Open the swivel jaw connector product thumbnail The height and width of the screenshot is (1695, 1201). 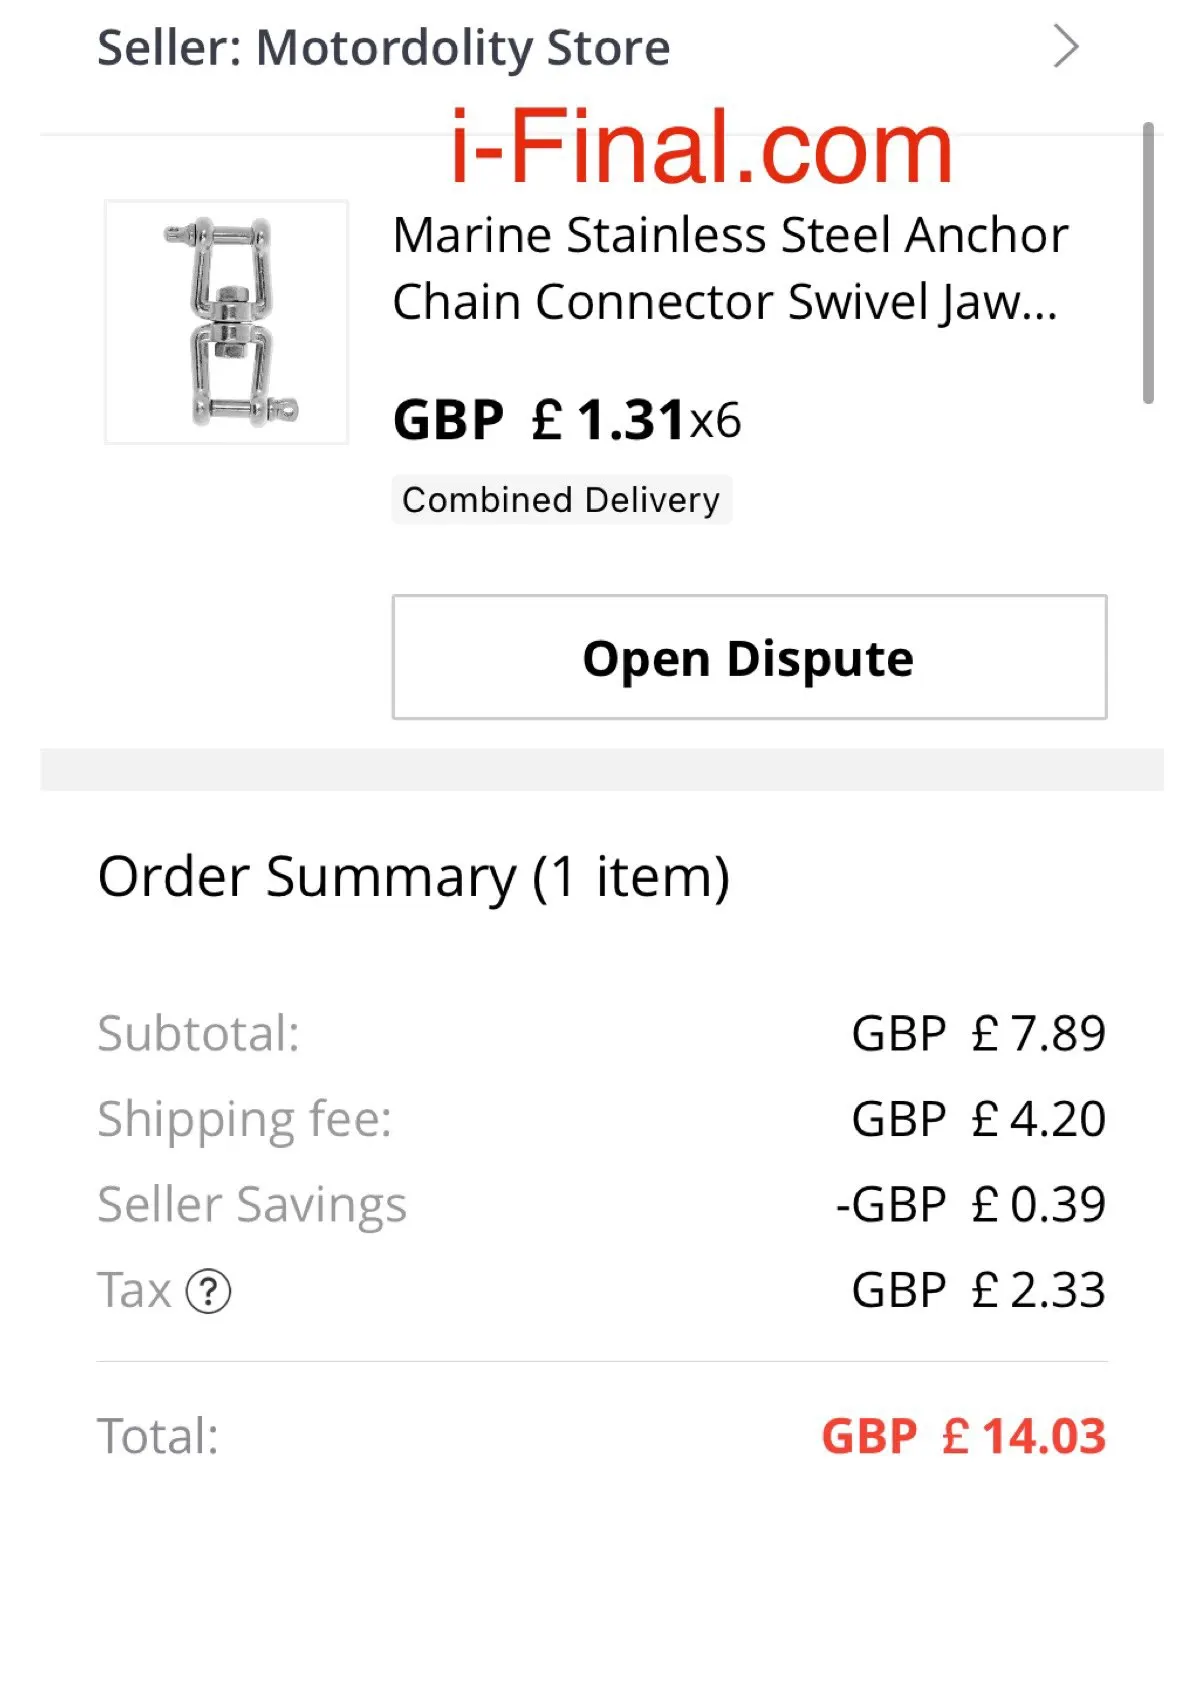227,321
